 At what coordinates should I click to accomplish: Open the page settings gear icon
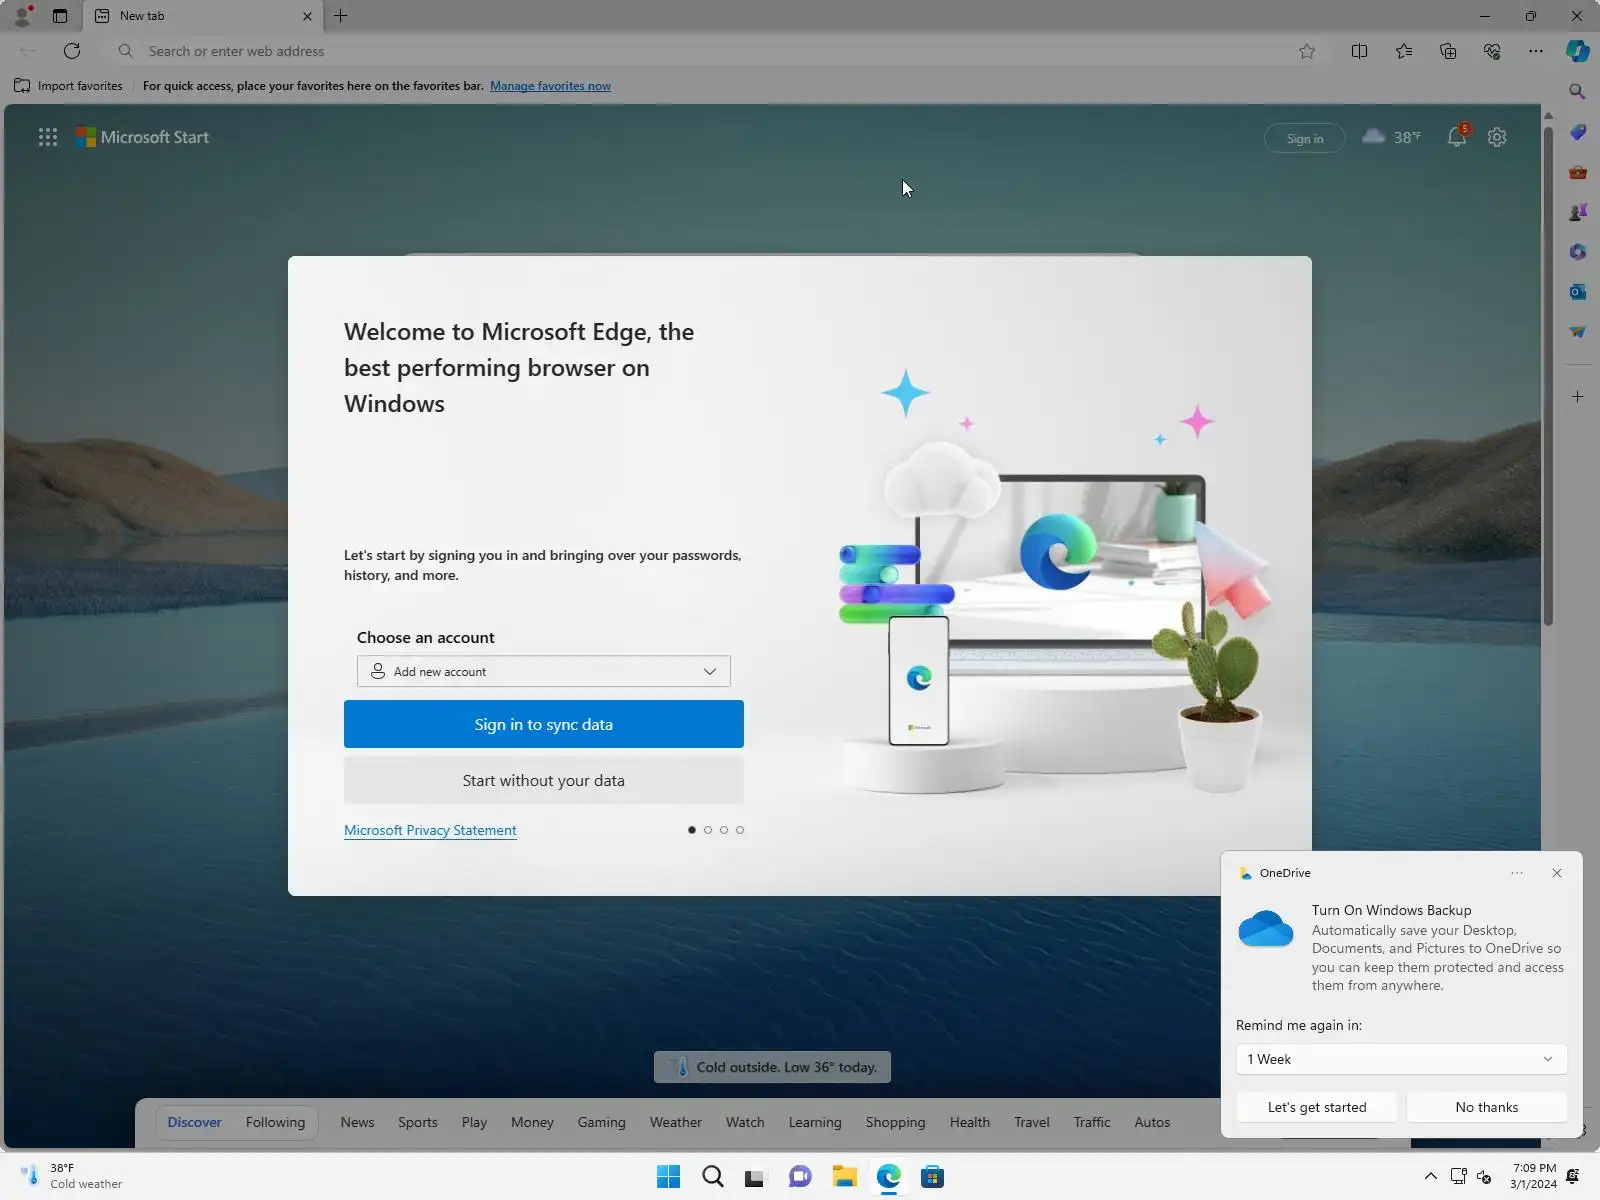click(x=1497, y=137)
